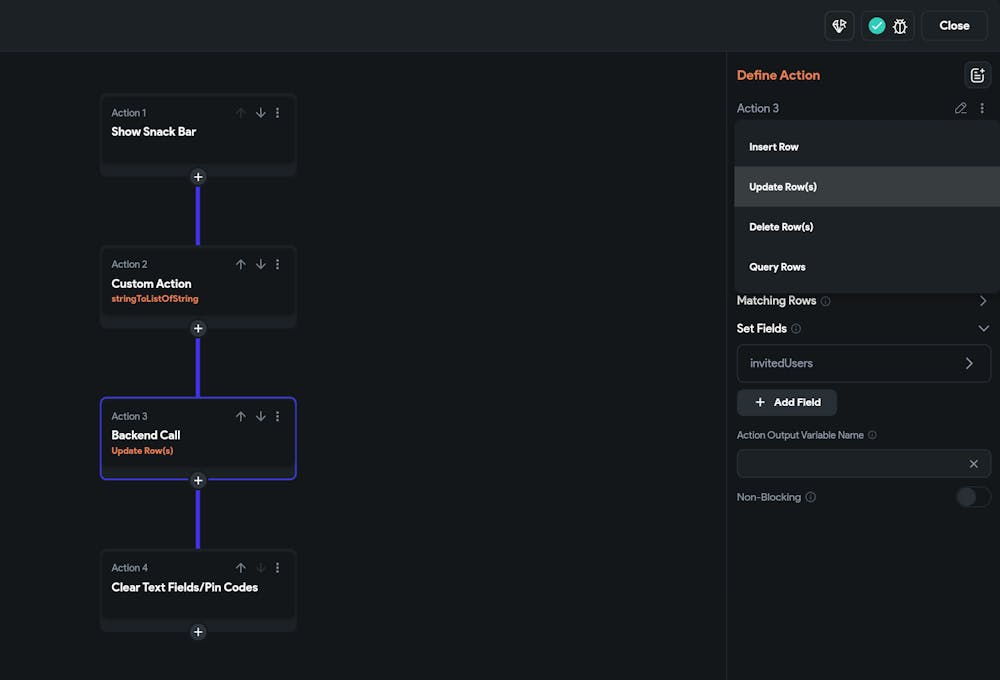
Task: Expand the Matching Rows section
Action: tap(983, 301)
